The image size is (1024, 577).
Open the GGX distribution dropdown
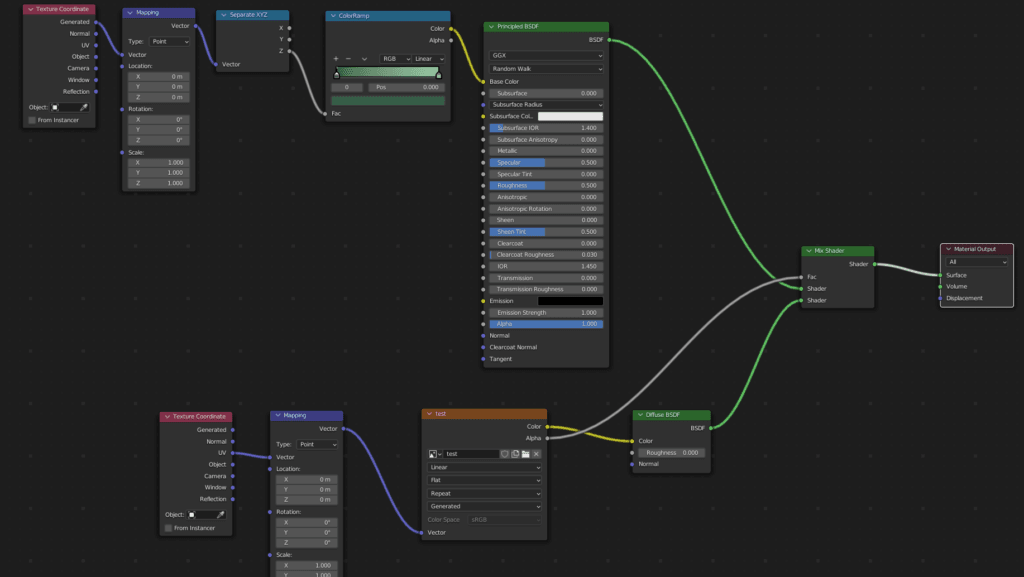[x=546, y=55]
